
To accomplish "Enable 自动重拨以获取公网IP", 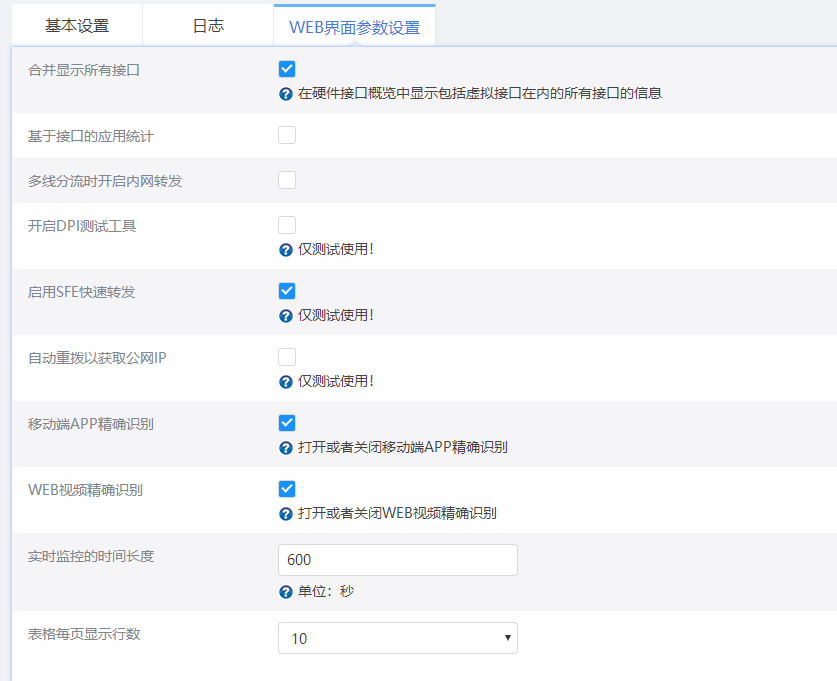I will click(287, 356).
